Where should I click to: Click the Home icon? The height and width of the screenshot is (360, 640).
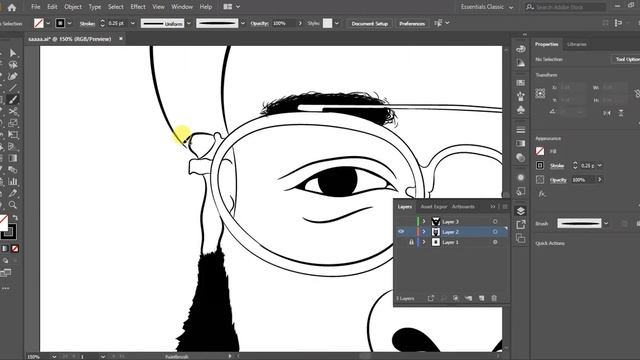pos(12,7)
